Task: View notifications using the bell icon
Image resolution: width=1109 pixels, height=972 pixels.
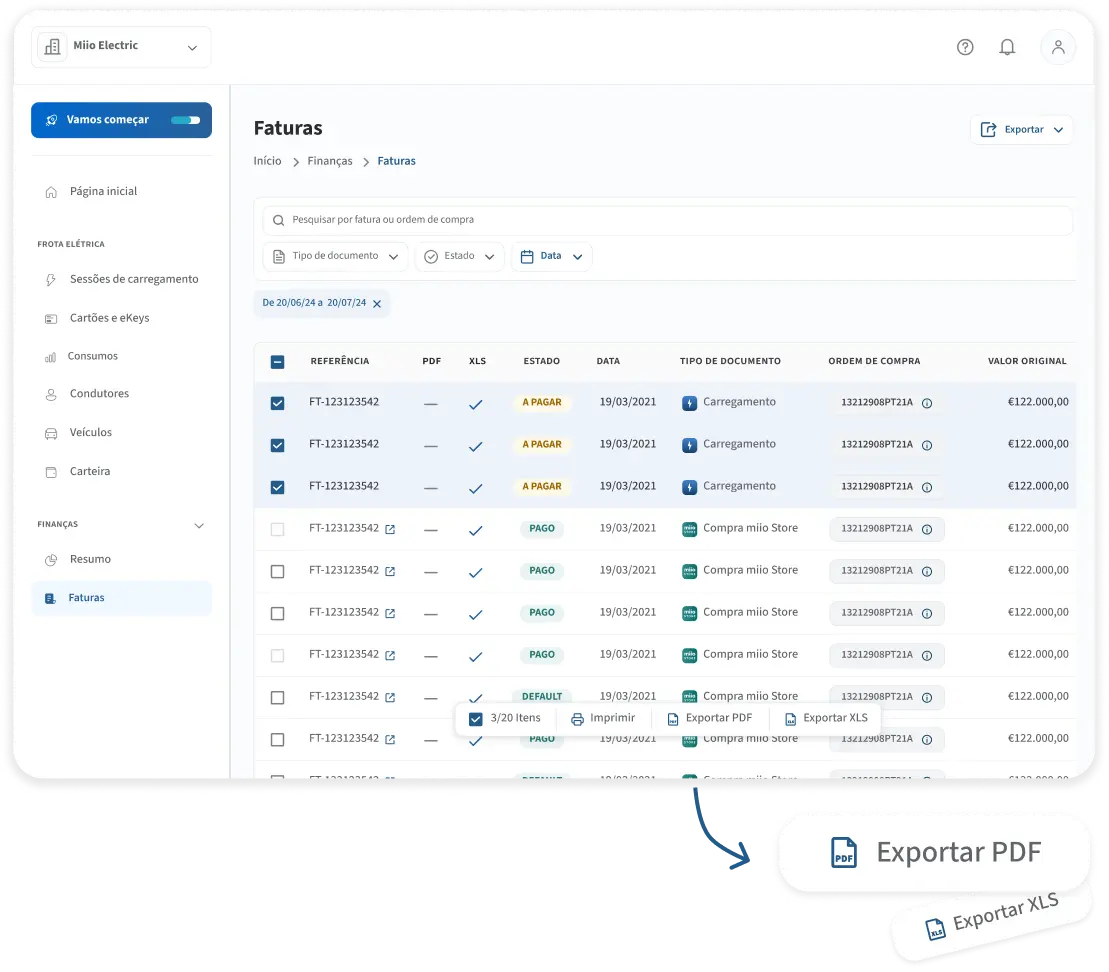Action: tap(1007, 47)
